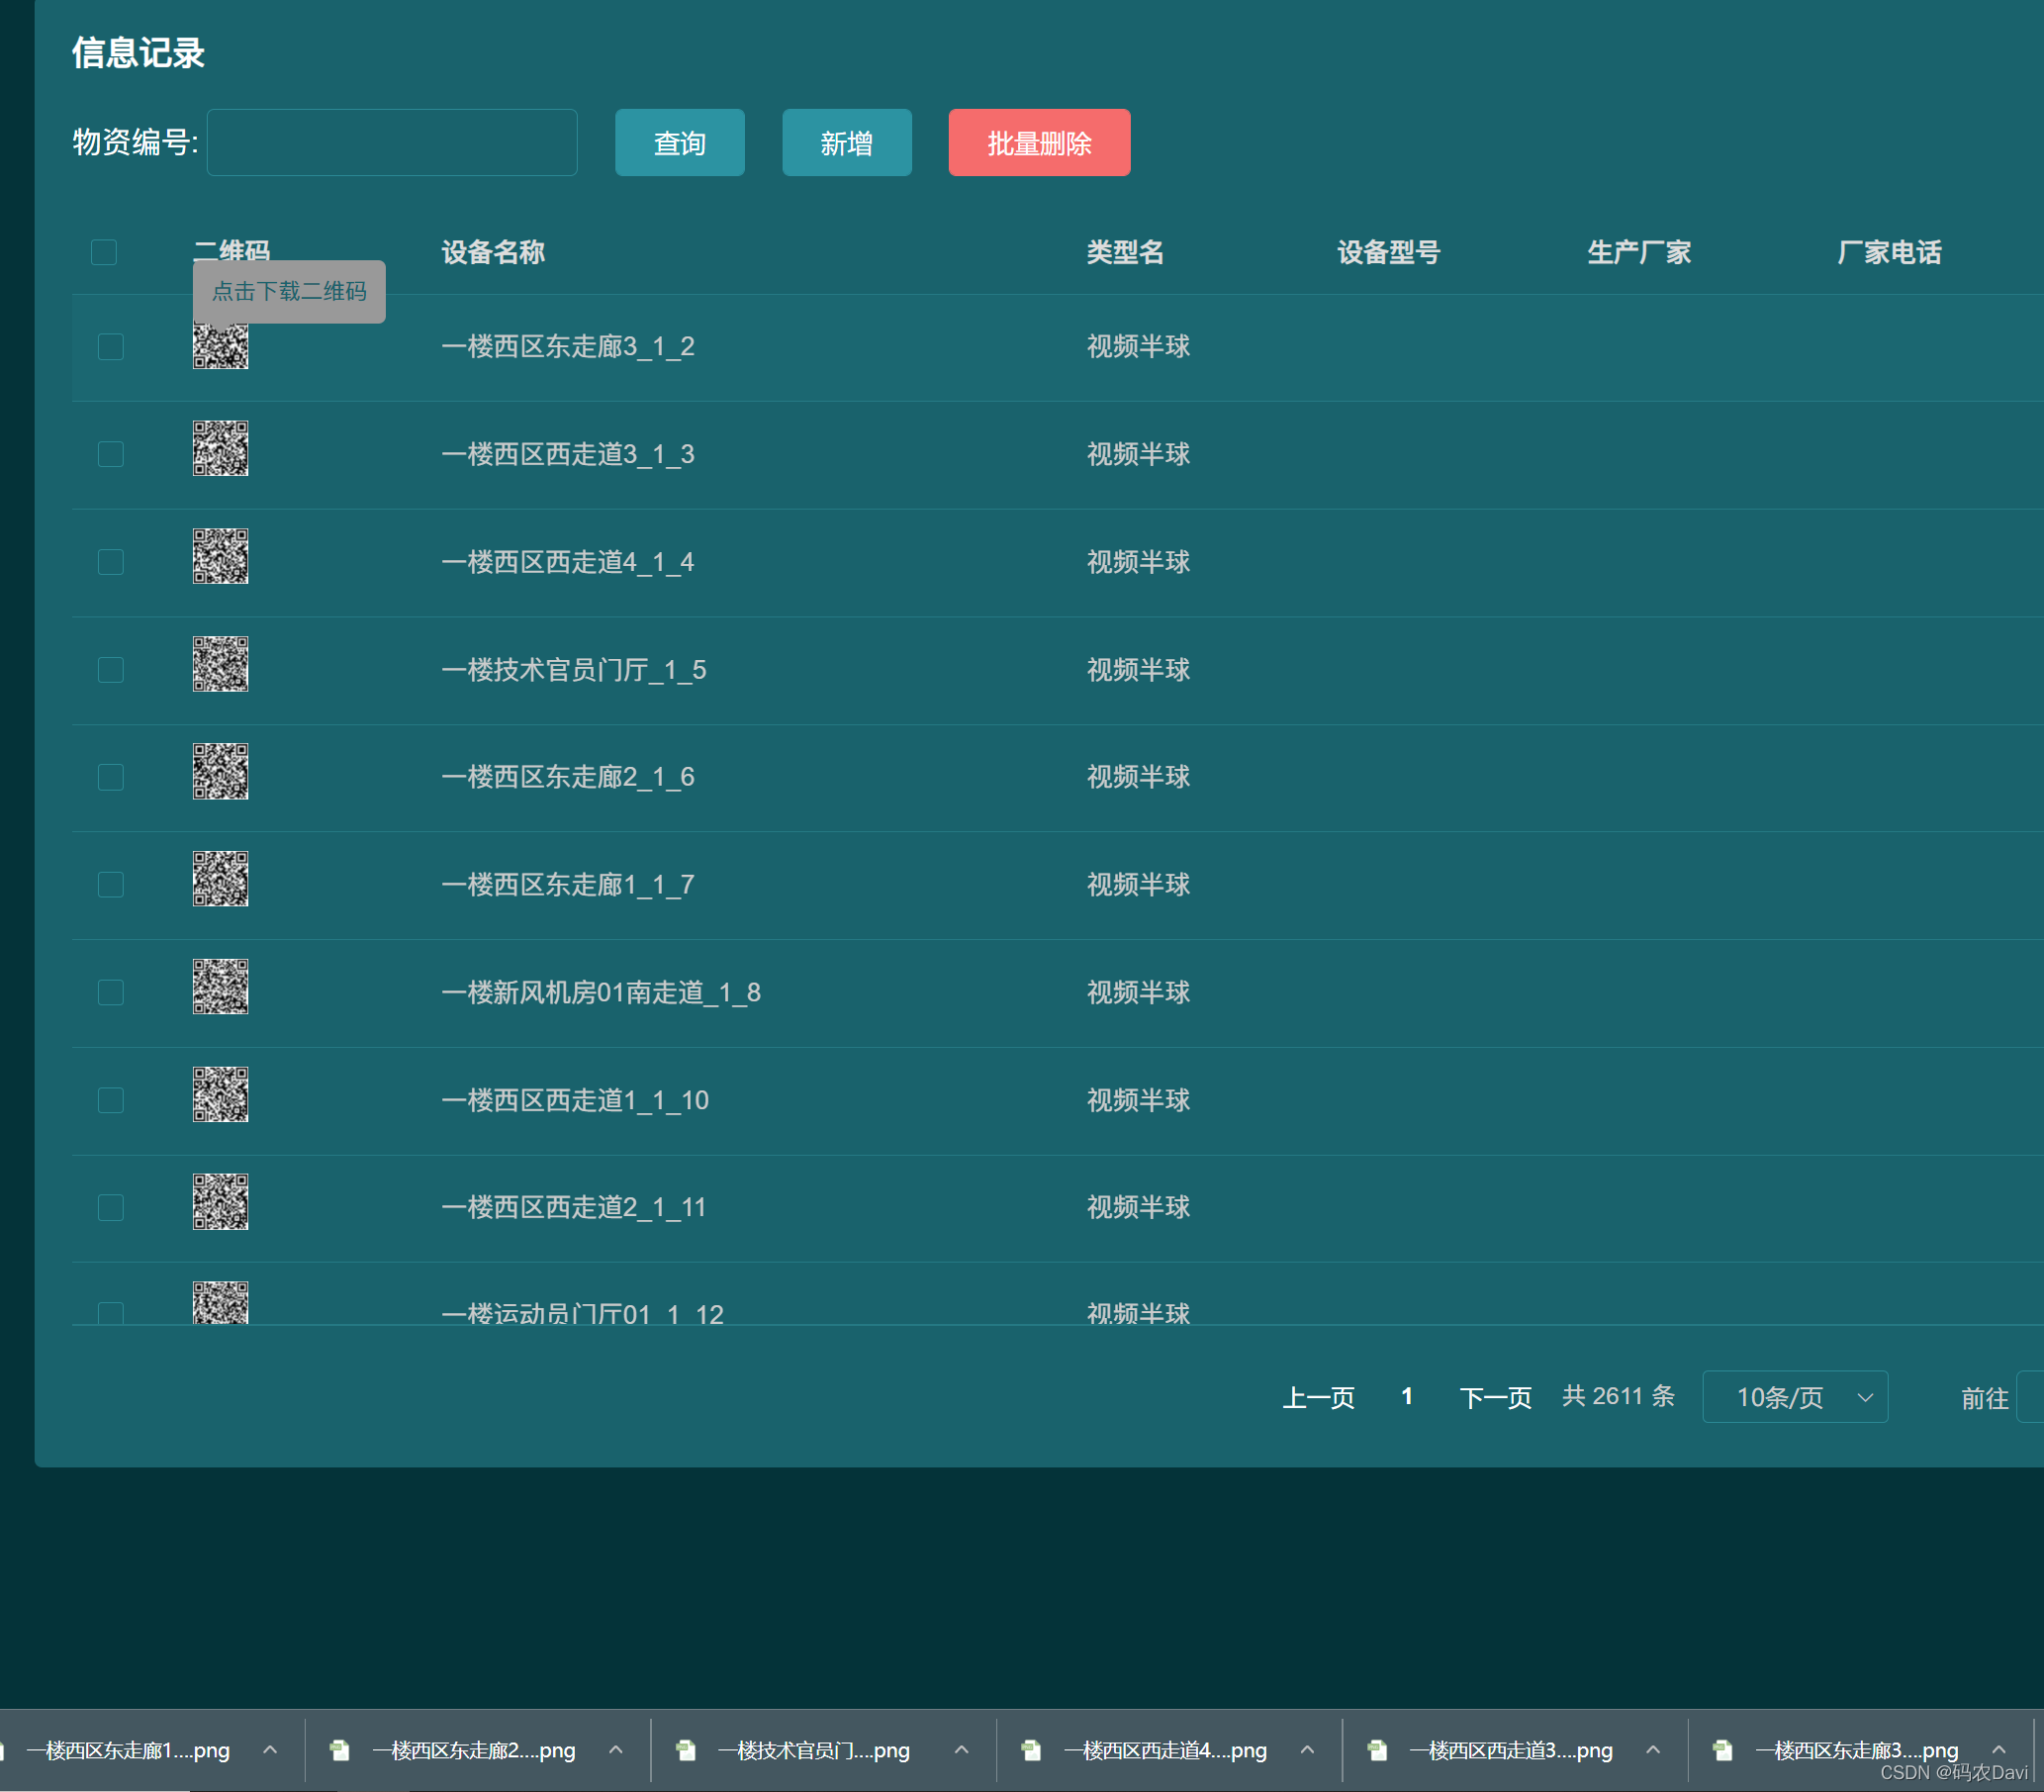2044x1792 pixels.
Task: Expand options for 一楼西区东走廊3 download
Action: (x=1998, y=1750)
